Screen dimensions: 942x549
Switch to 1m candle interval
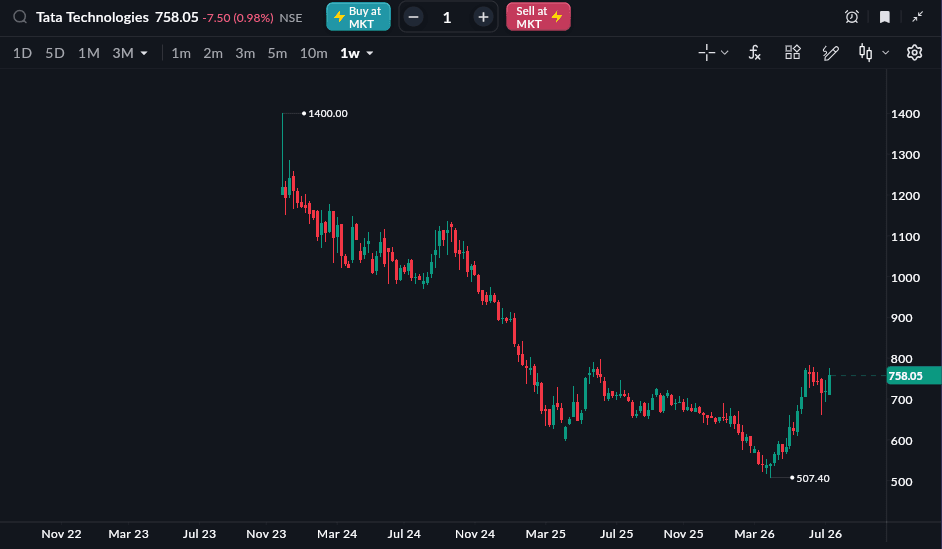click(181, 53)
